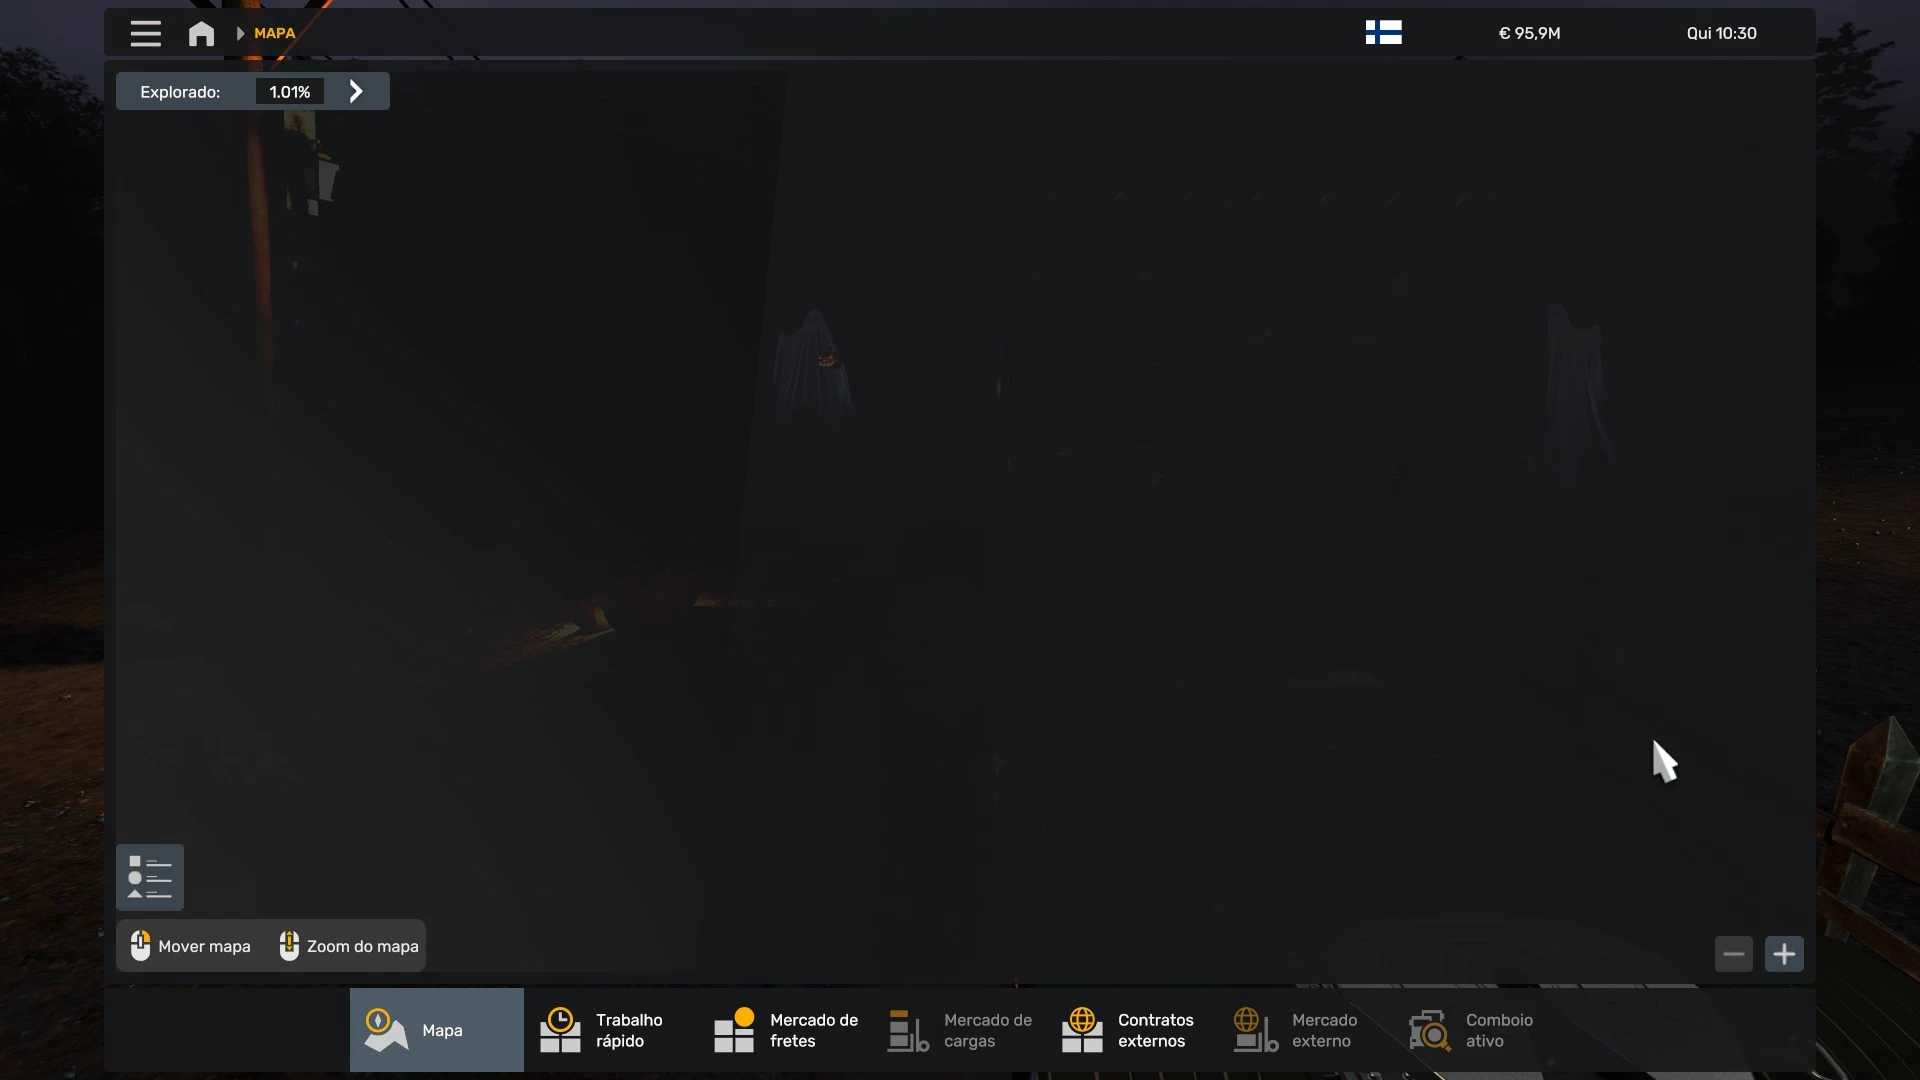Go to the home screen icon

point(201,34)
